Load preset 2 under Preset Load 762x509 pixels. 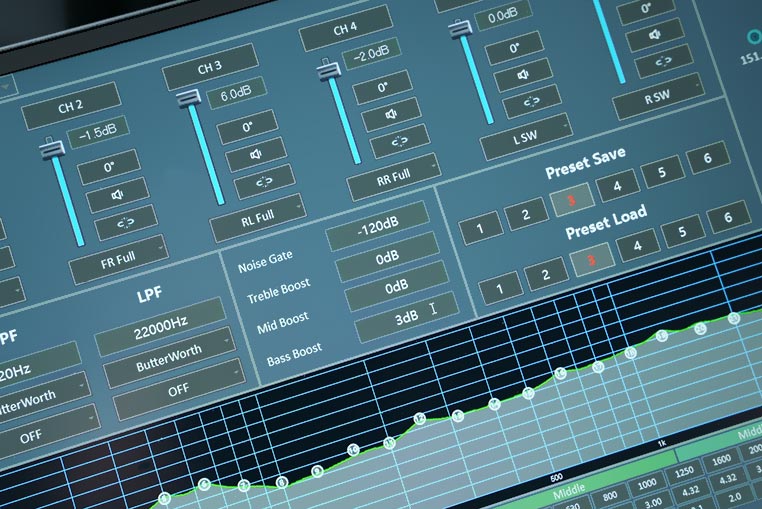click(546, 275)
